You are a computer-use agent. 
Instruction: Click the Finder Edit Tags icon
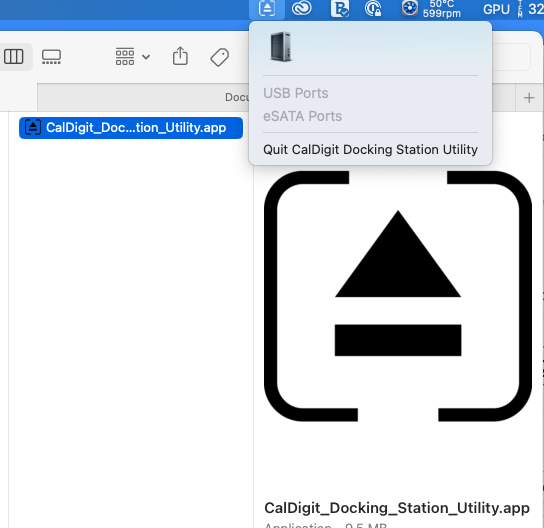(220, 57)
